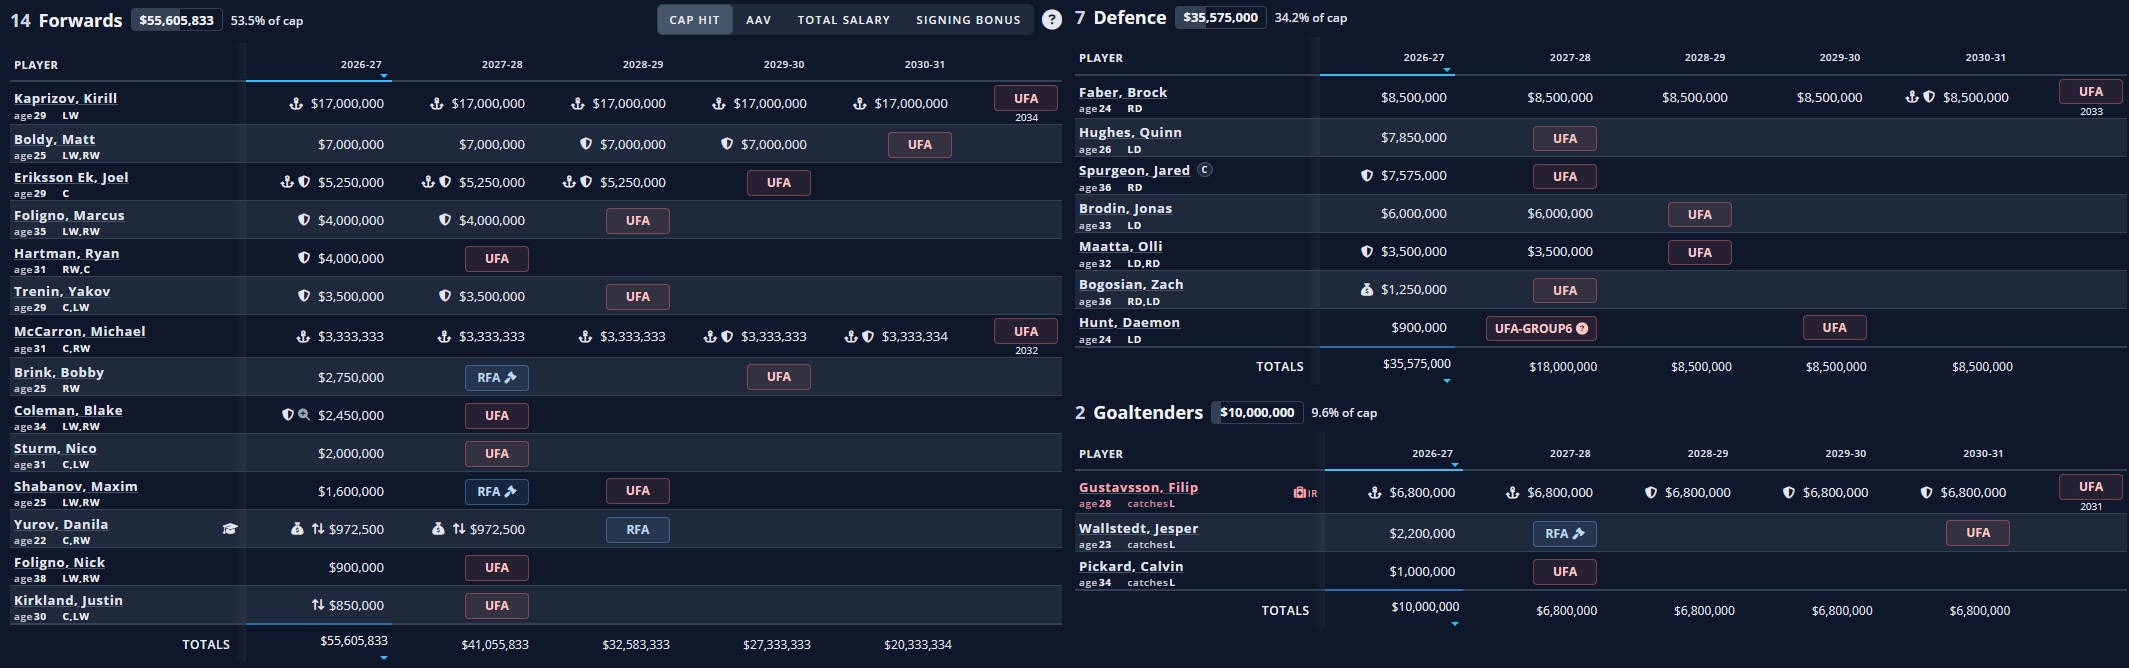This screenshot has width=2129, height=668.
Task: Click the RFA arbitration badge for Brink
Action: pos(496,378)
